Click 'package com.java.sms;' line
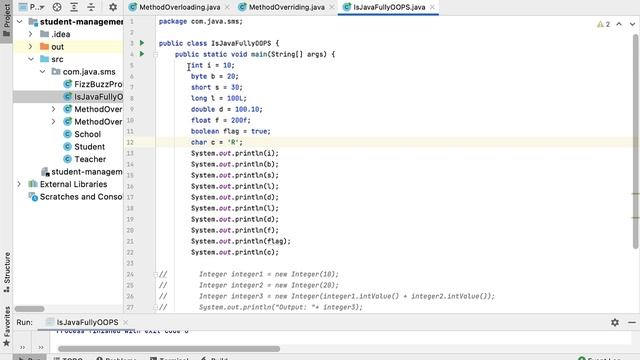This screenshot has height=360, width=640. coord(200,21)
